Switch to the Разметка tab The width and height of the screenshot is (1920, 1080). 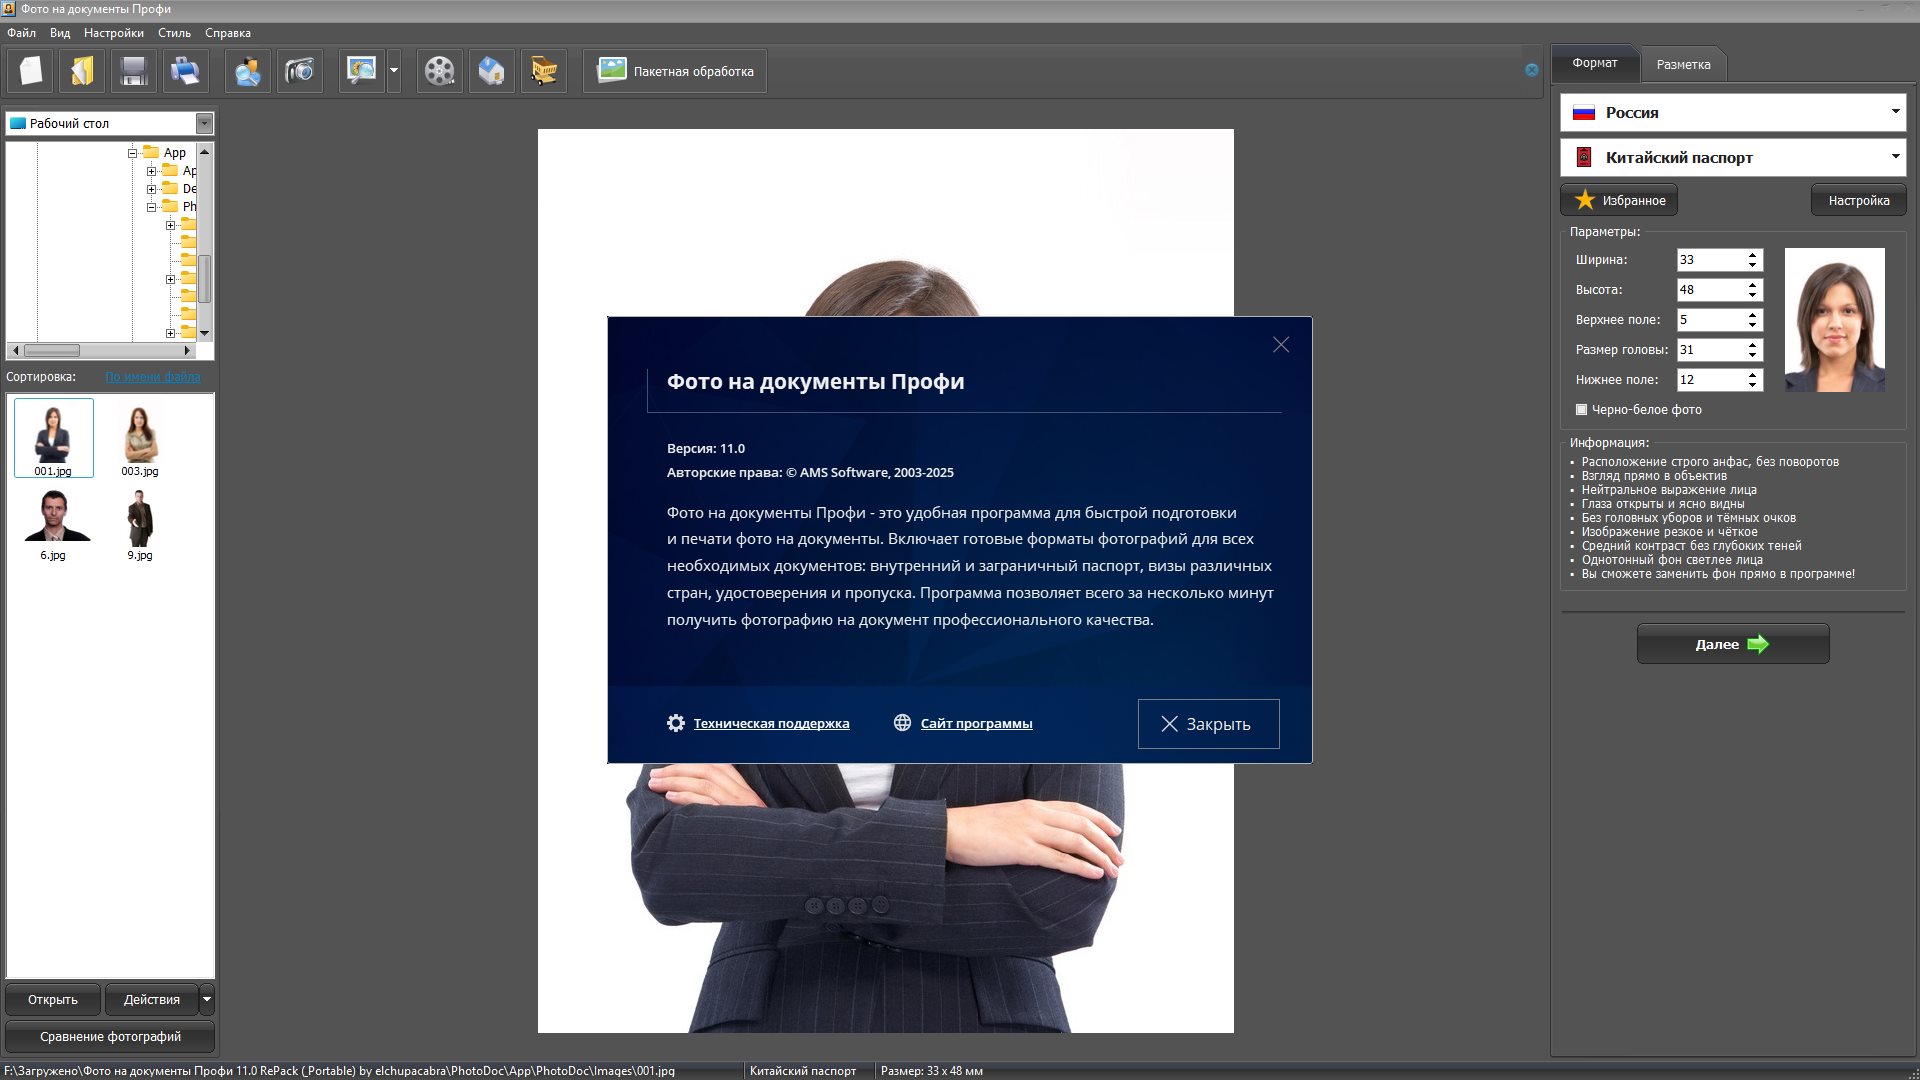pos(1683,64)
